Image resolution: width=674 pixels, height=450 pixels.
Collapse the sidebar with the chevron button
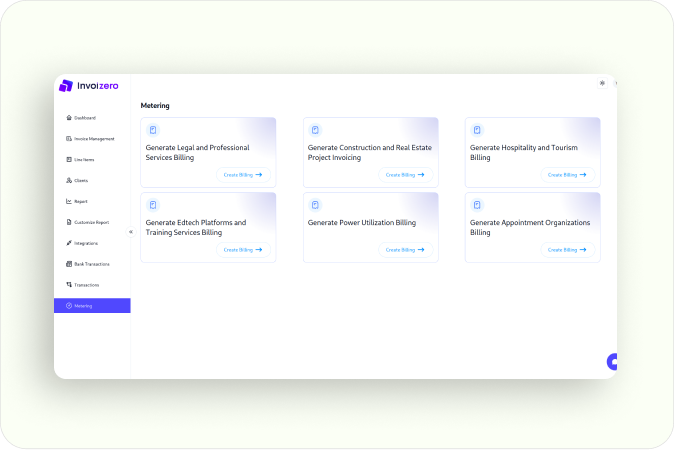pos(131,232)
